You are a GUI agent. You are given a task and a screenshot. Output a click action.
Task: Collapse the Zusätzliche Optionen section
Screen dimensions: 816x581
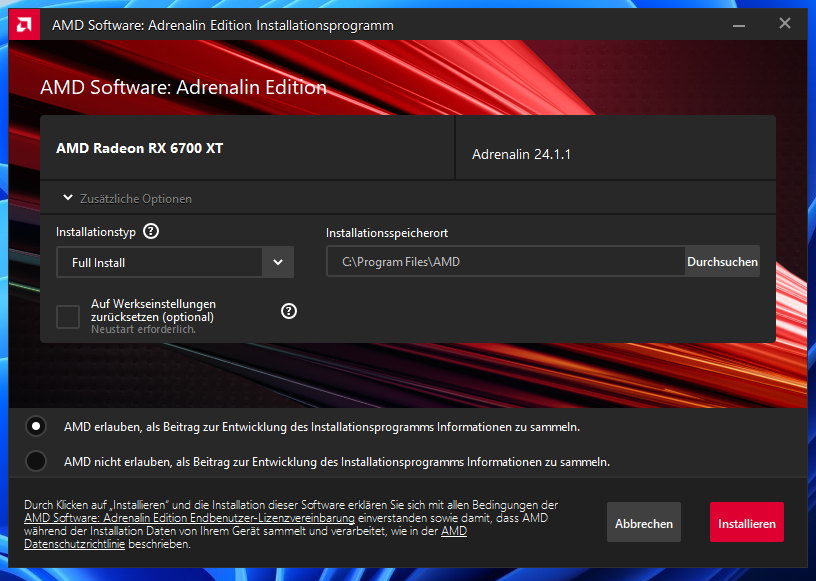127,198
